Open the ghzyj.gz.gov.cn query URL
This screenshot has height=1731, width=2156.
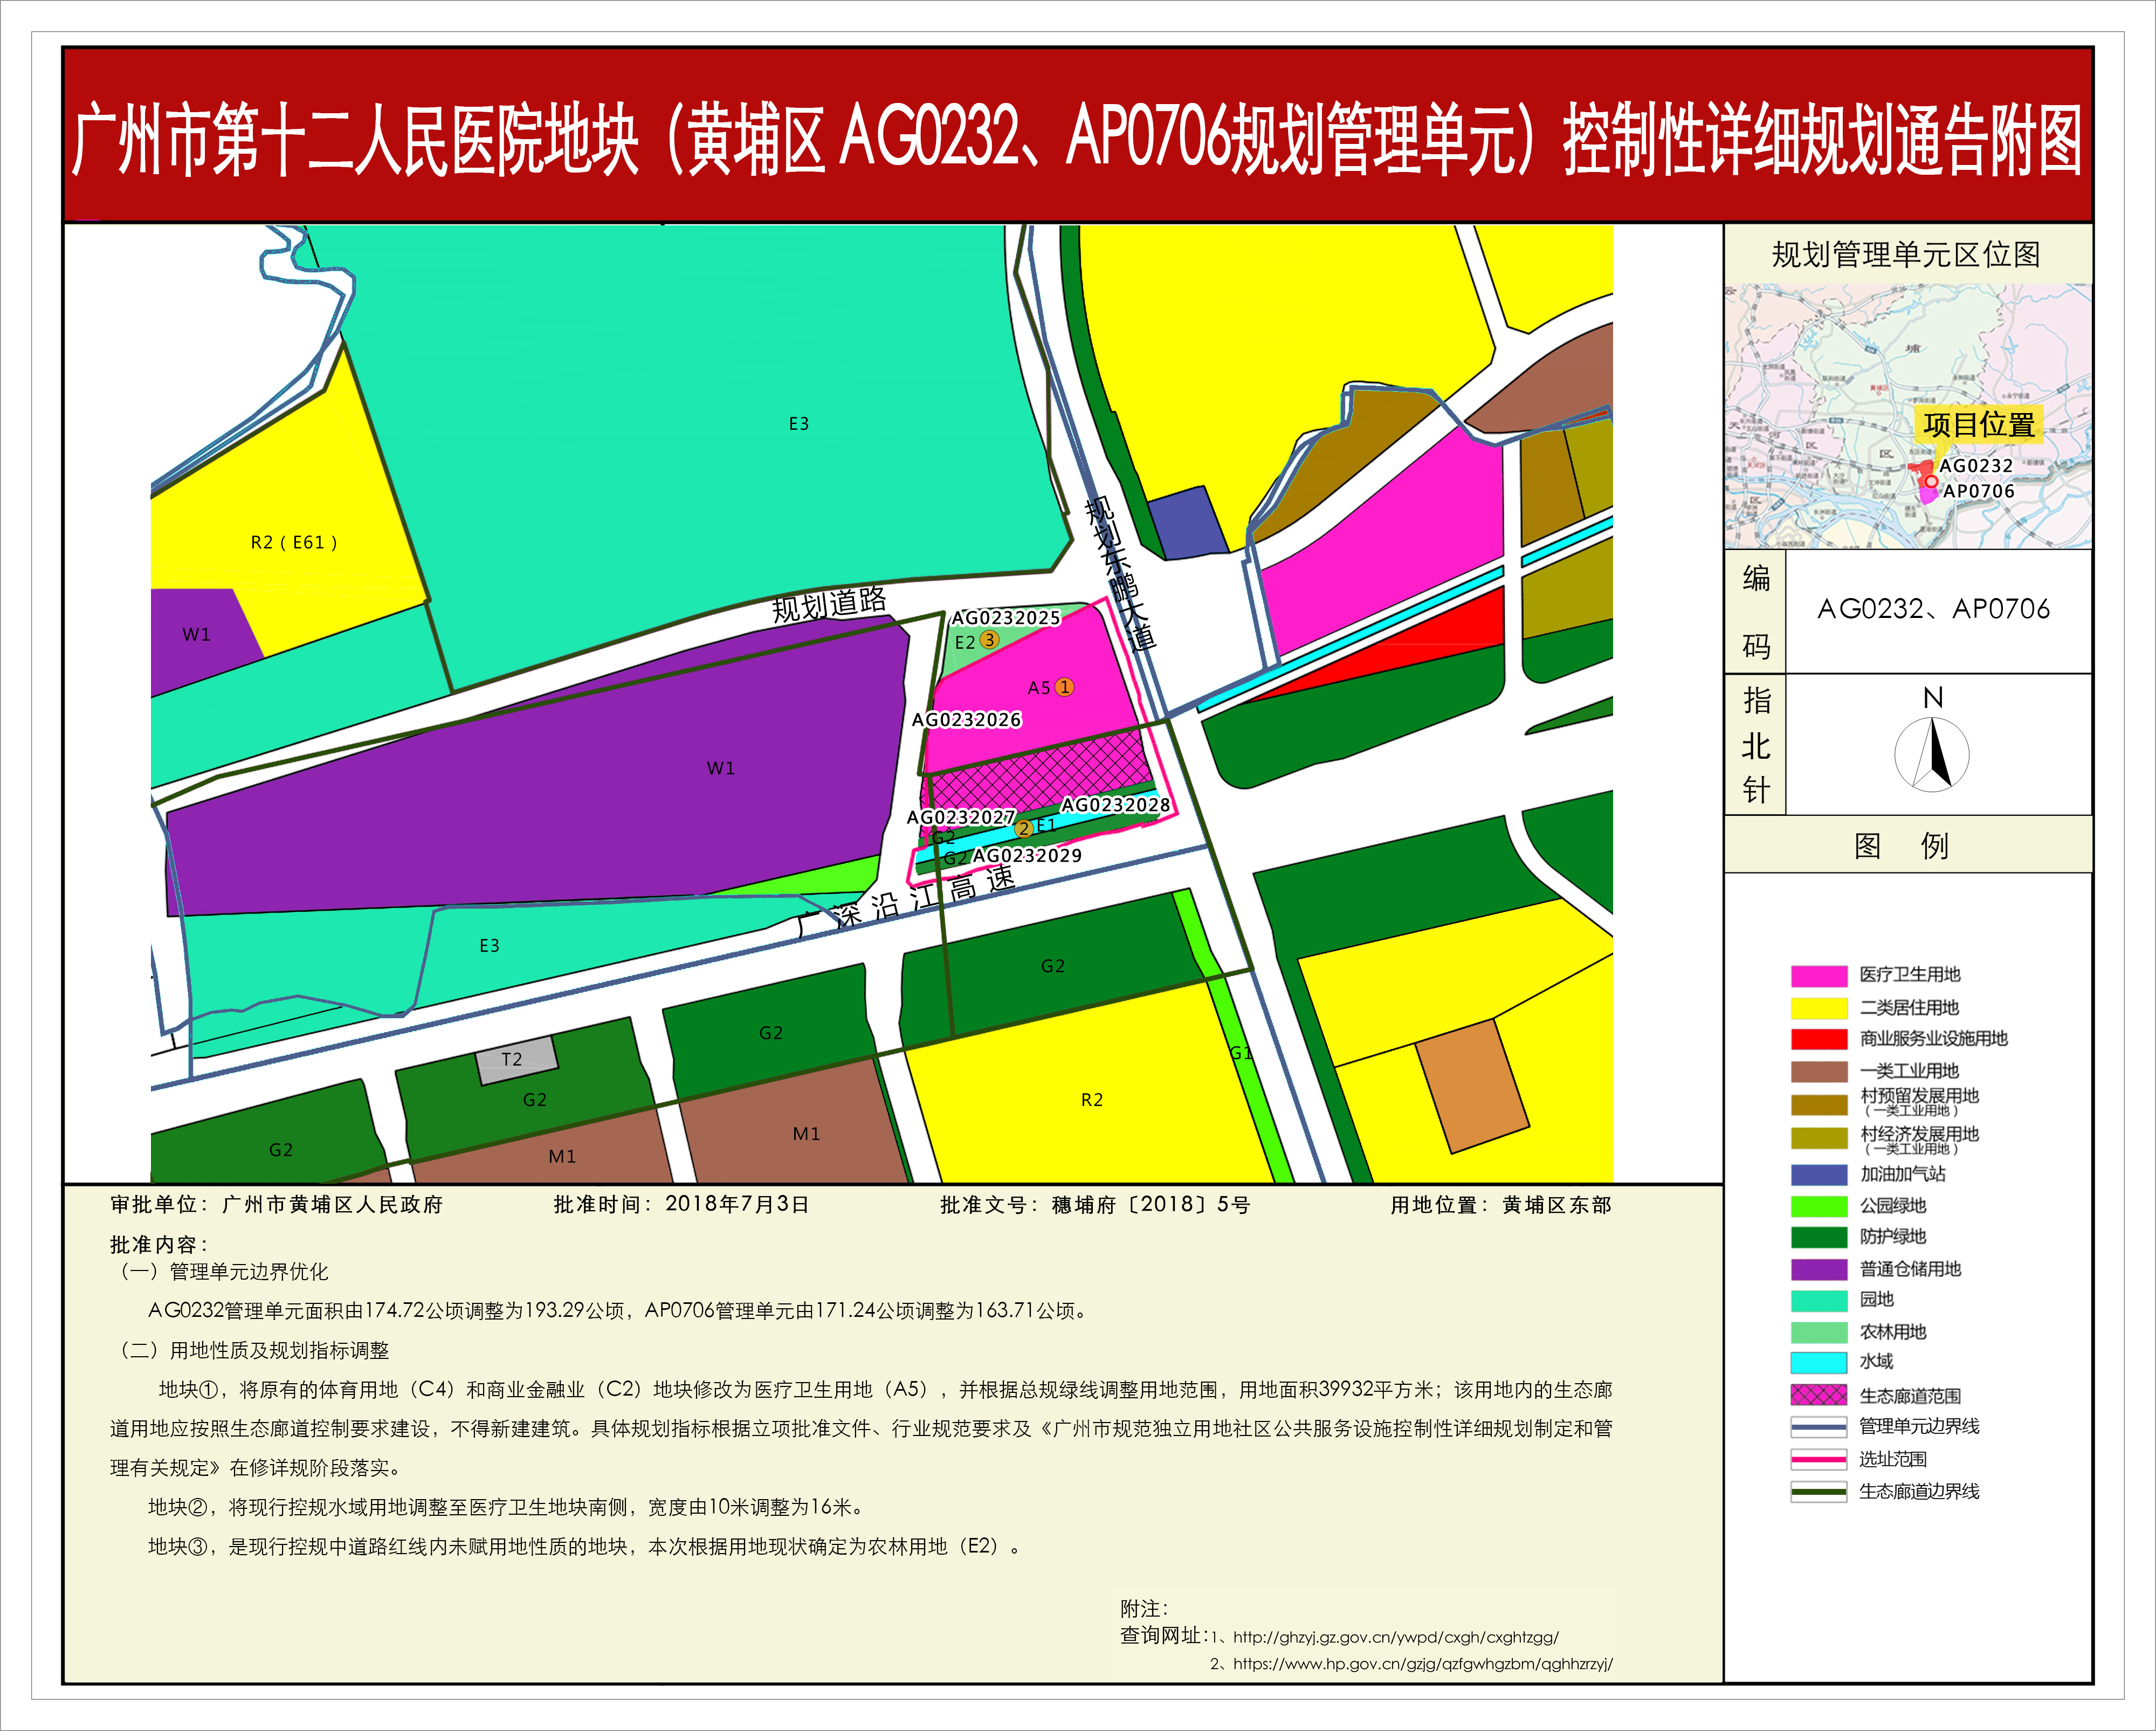tap(1396, 1637)
